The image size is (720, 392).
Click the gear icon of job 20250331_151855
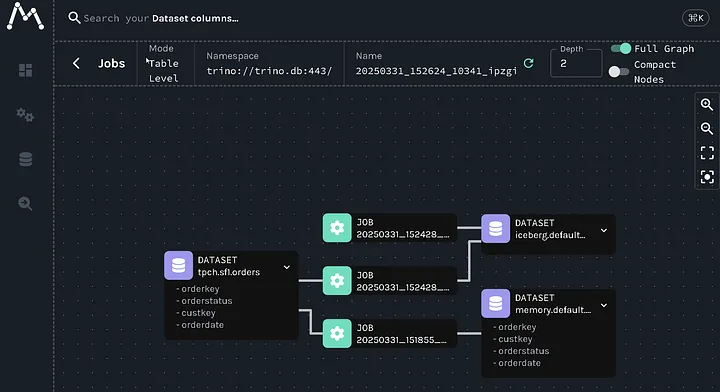tap(337, 333)
